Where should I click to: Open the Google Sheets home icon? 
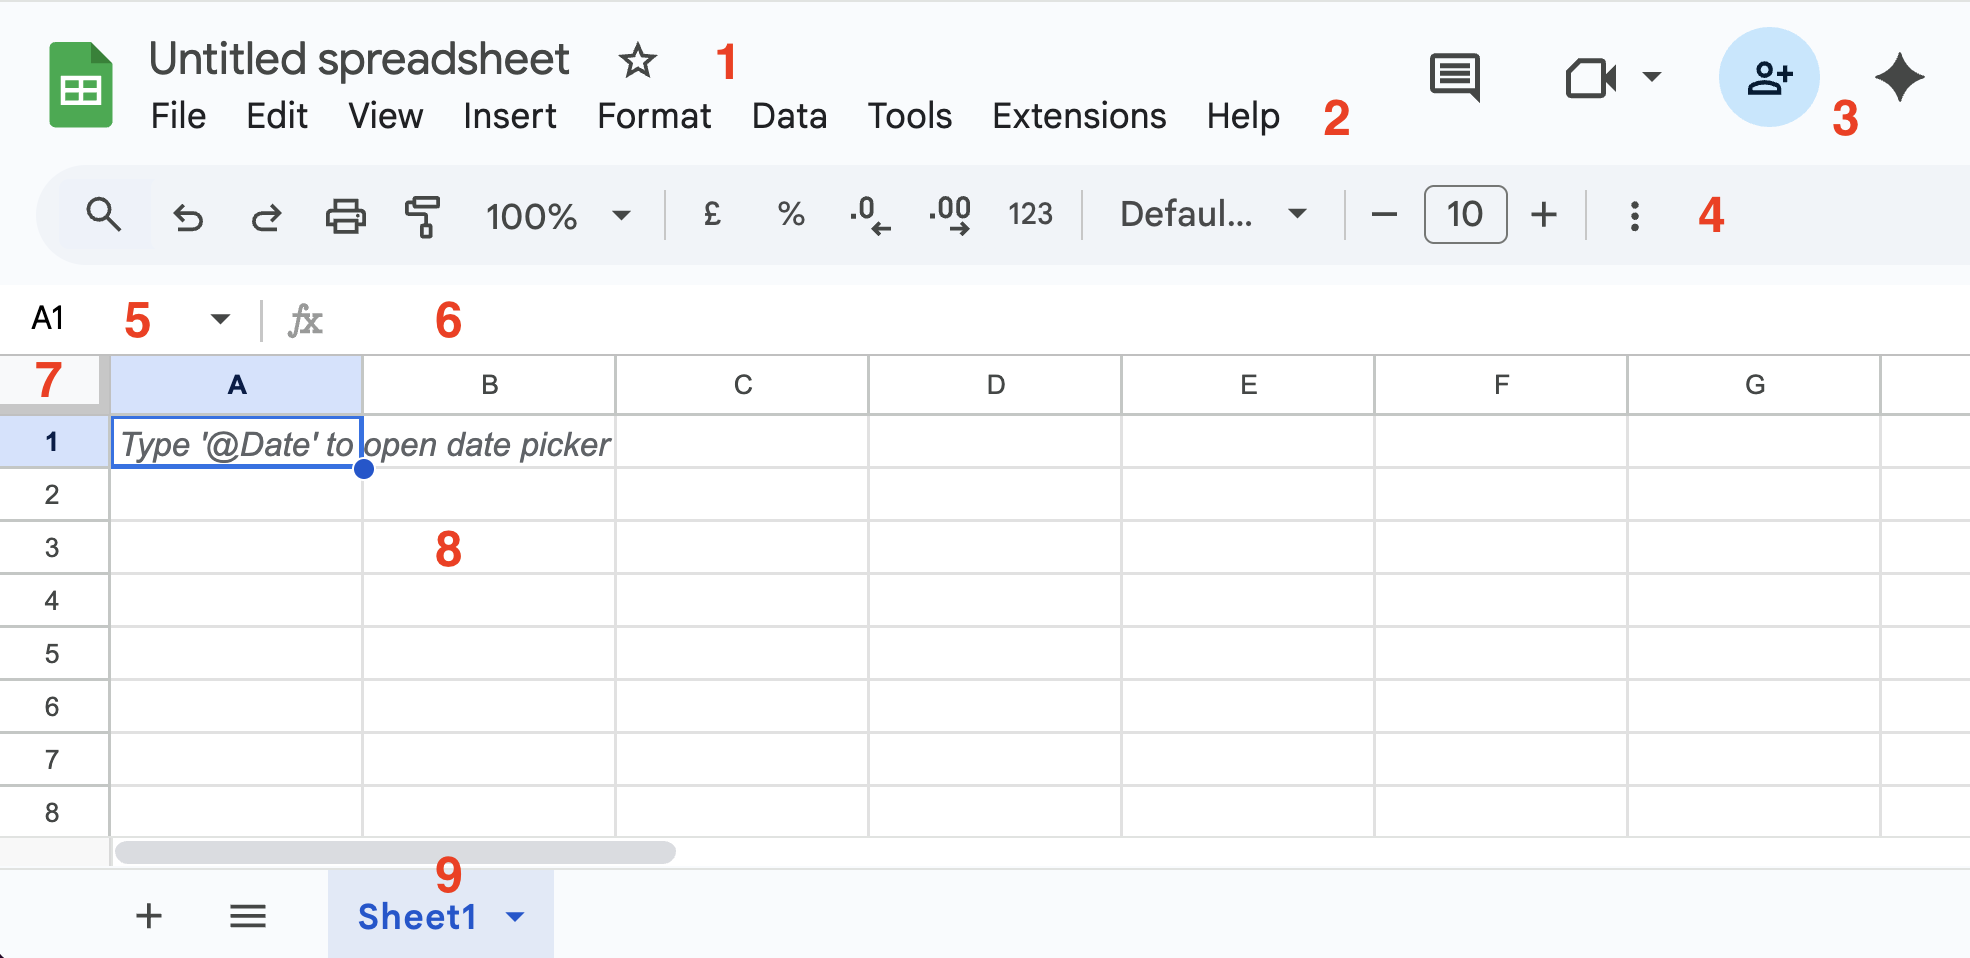tap(81, 85)
